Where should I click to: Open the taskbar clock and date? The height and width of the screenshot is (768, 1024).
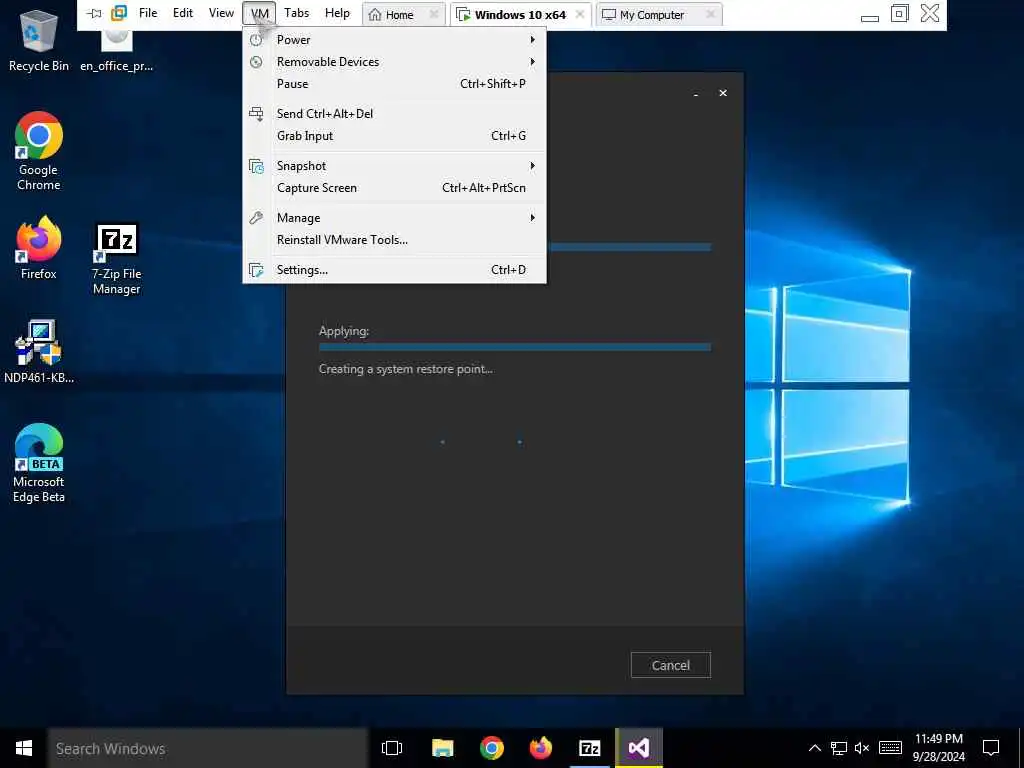tap(938, 748)
